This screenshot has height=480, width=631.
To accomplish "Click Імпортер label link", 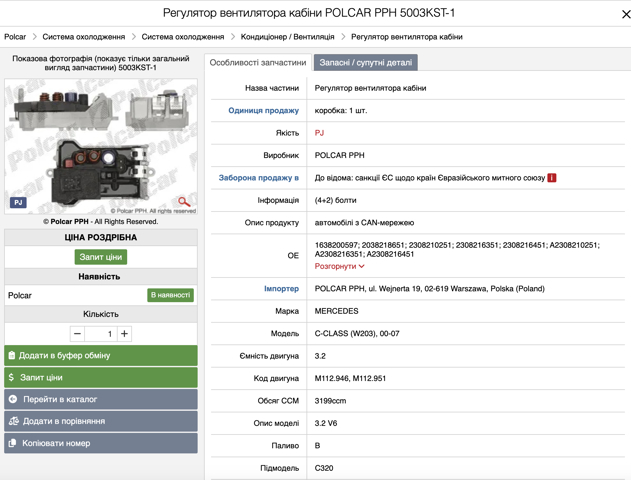I will tap(281, 289).
